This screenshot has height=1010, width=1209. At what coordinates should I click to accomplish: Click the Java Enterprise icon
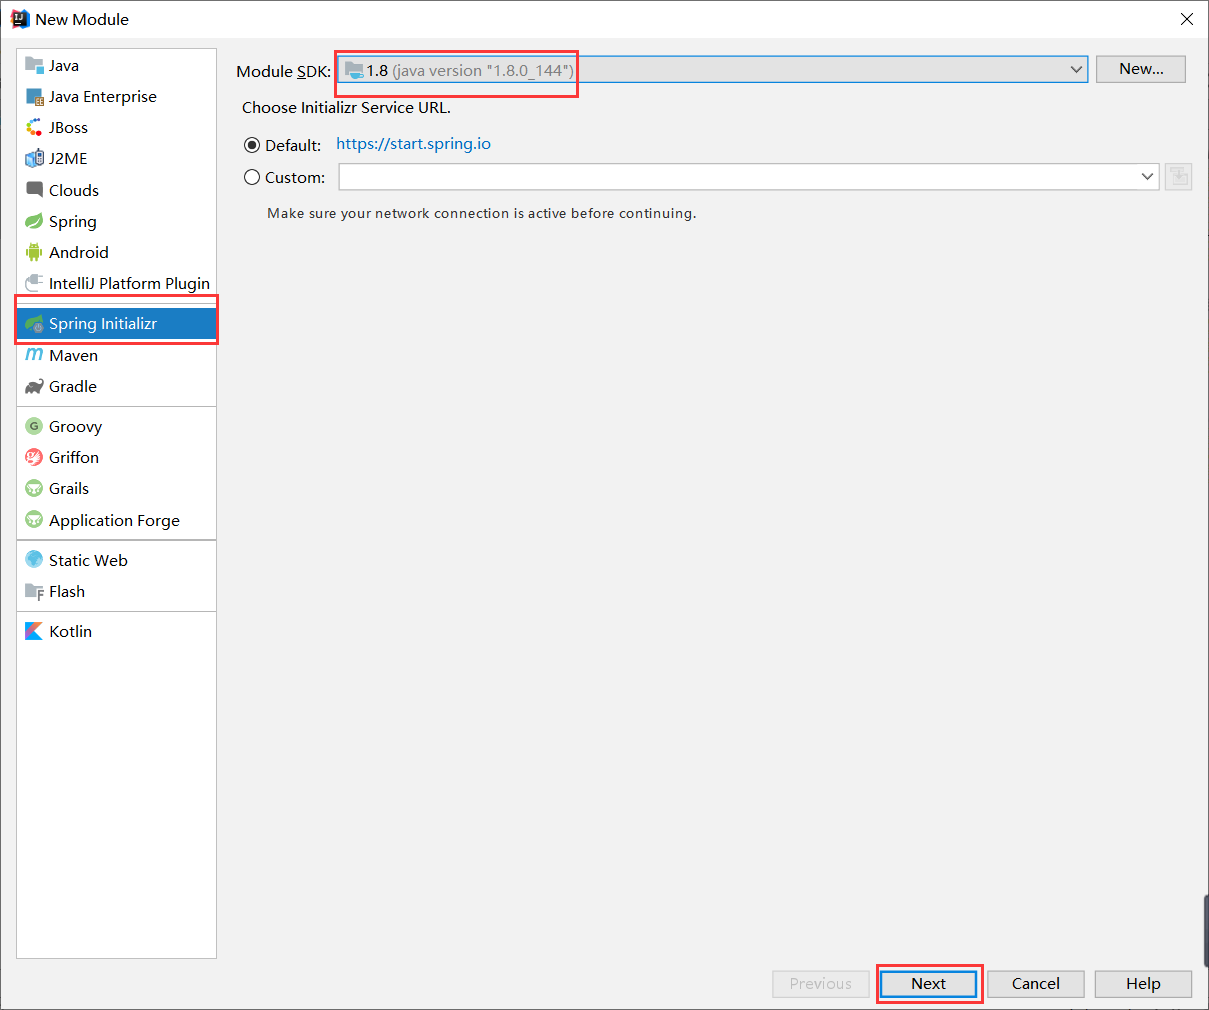point(34,97)
